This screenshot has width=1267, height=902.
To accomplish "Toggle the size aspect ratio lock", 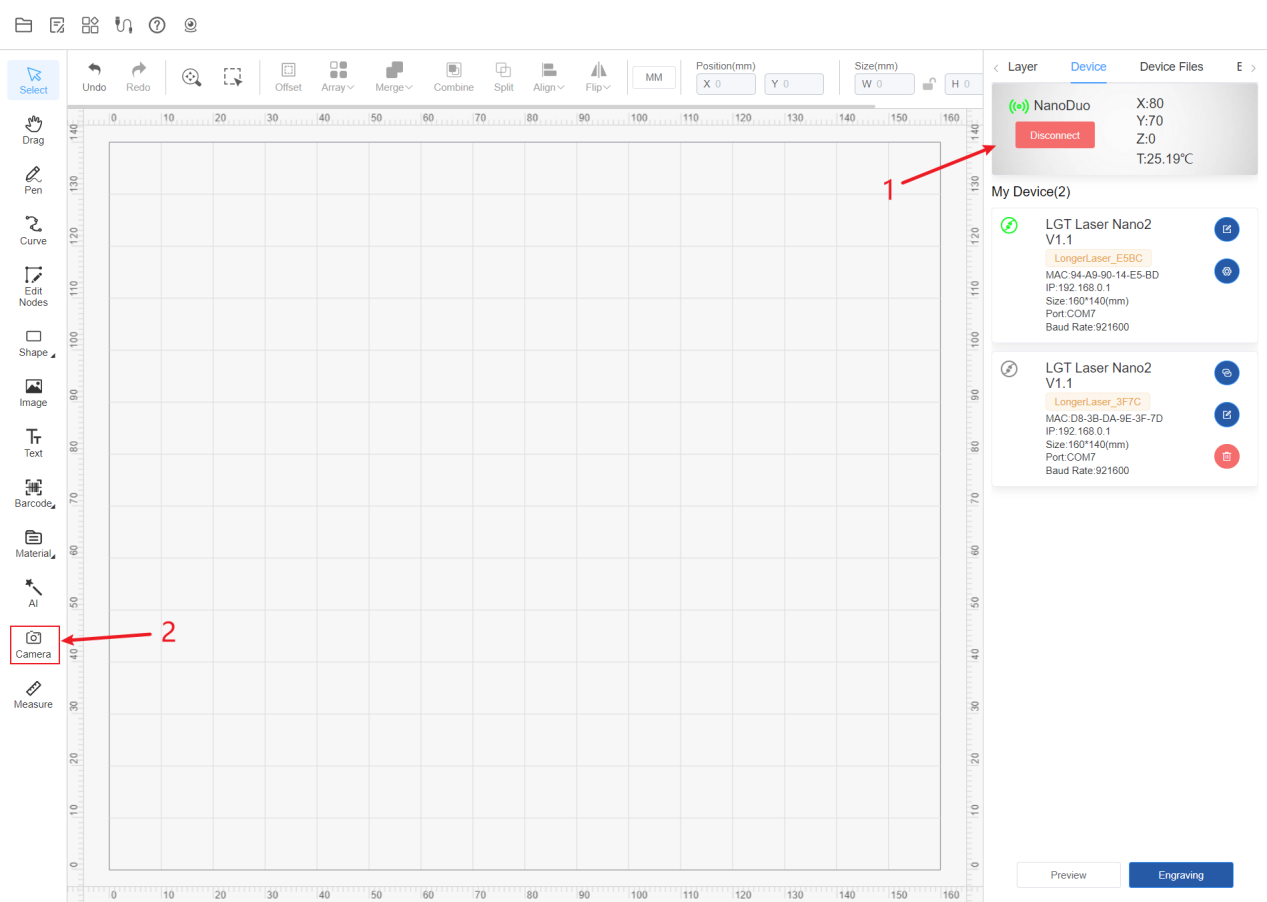I will pyautogui.click(x=929, y=84).
